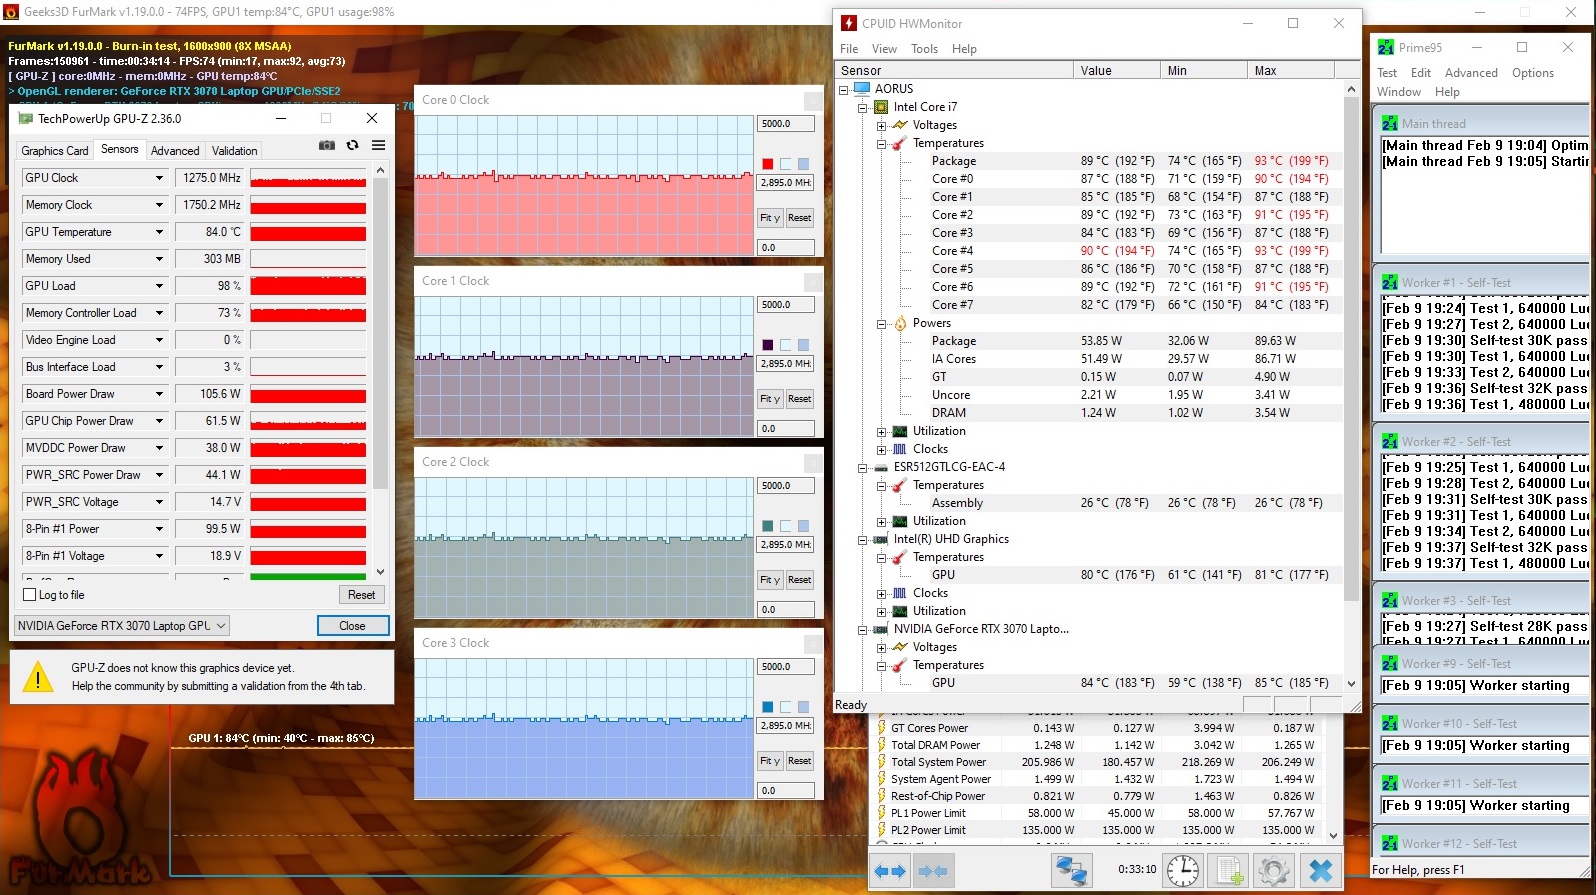
Task: Expand Clocks under Intel Core i7
Action: 881,449
